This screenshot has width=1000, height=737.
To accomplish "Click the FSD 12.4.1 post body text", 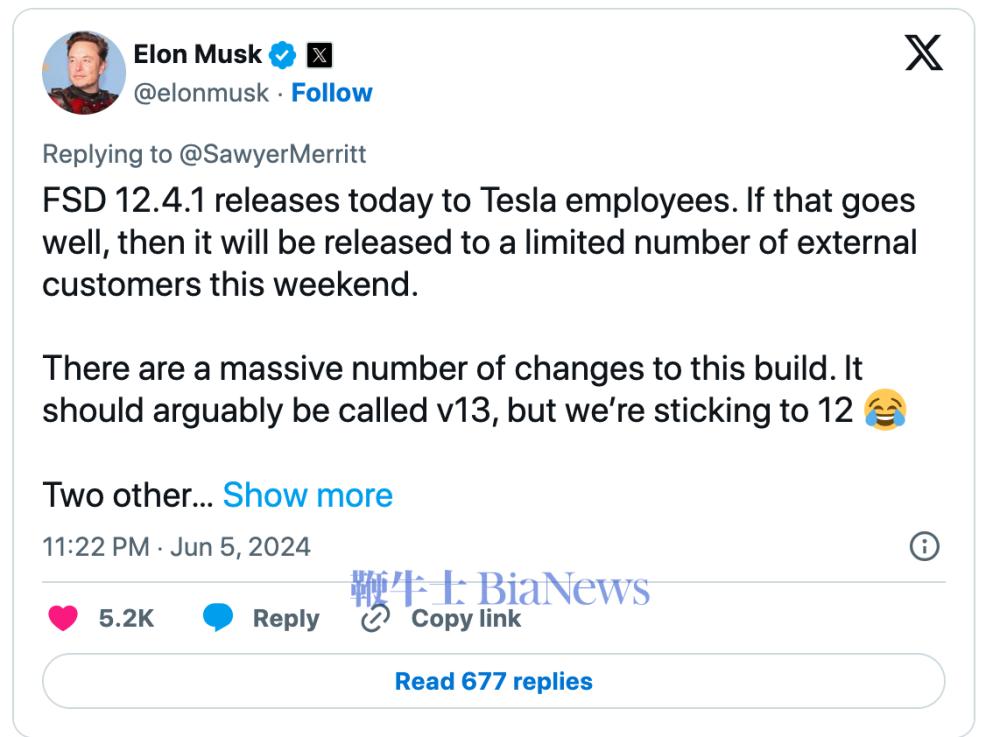I will (478, 243).
